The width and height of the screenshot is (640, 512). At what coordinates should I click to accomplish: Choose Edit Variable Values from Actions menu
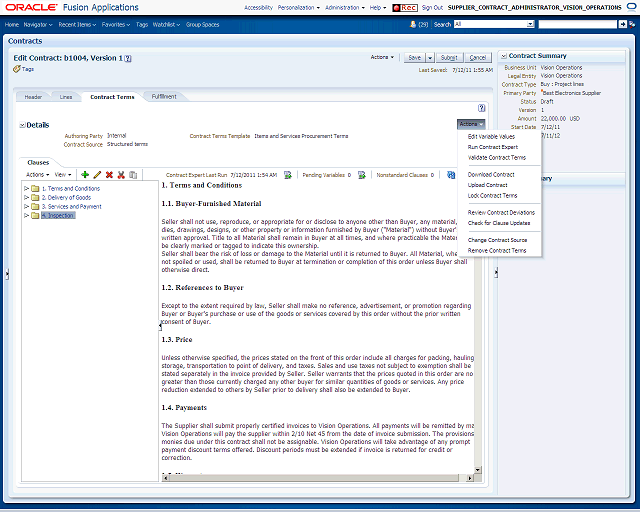(491, 137)
